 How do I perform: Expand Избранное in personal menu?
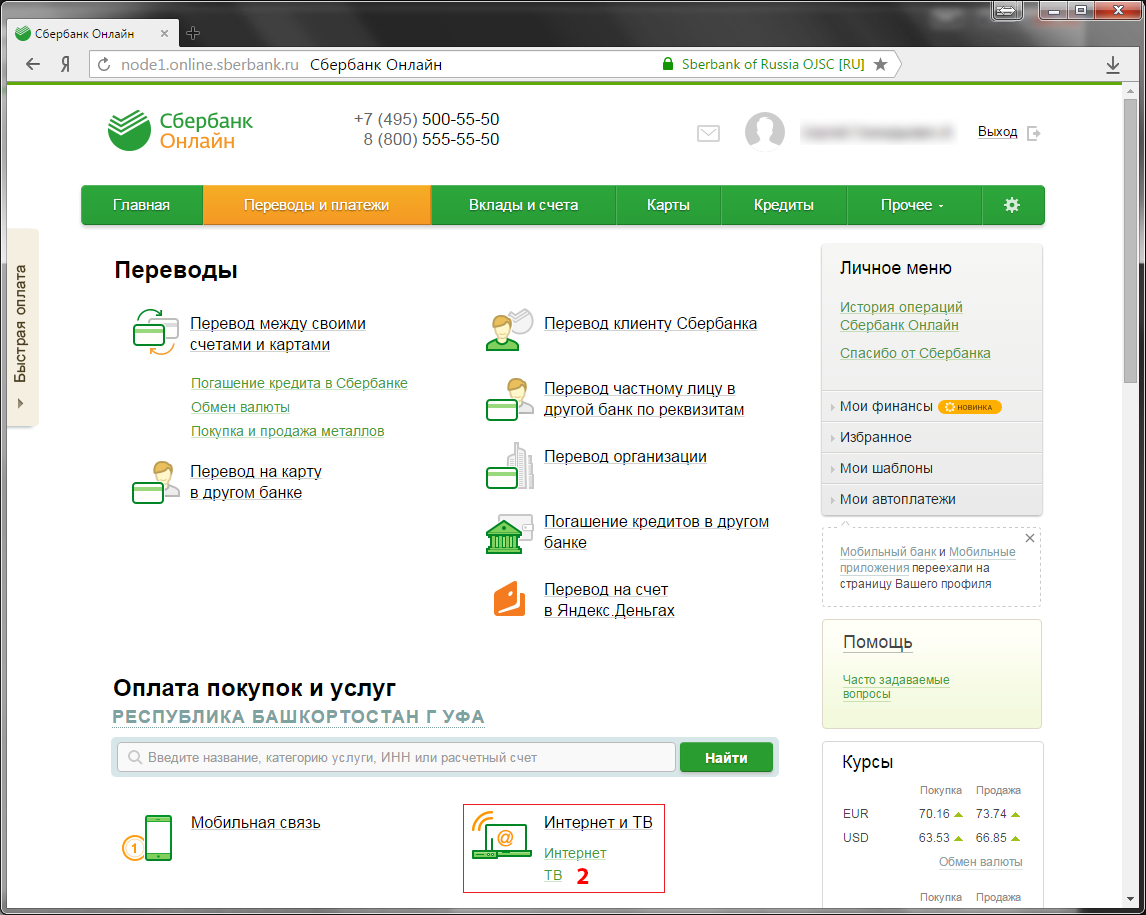tap(932, 437)
